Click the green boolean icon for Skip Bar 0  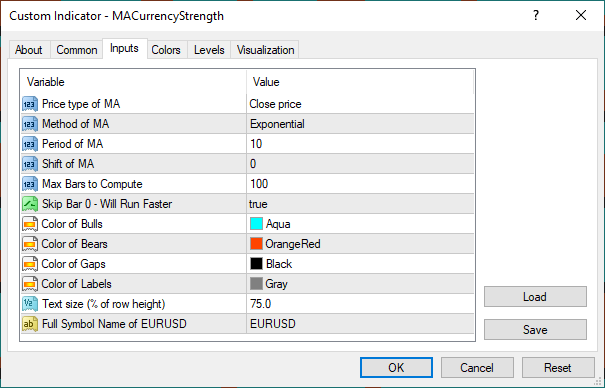coord(30,204)
